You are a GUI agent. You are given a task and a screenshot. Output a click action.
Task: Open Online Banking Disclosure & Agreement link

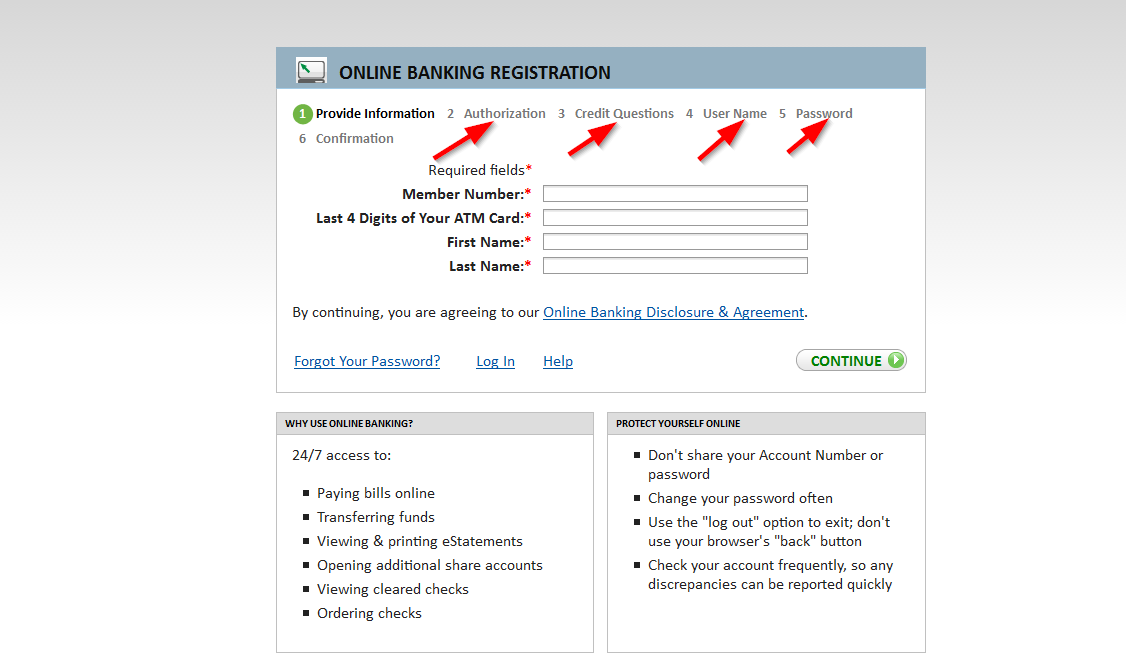click(x=674, y=312)
